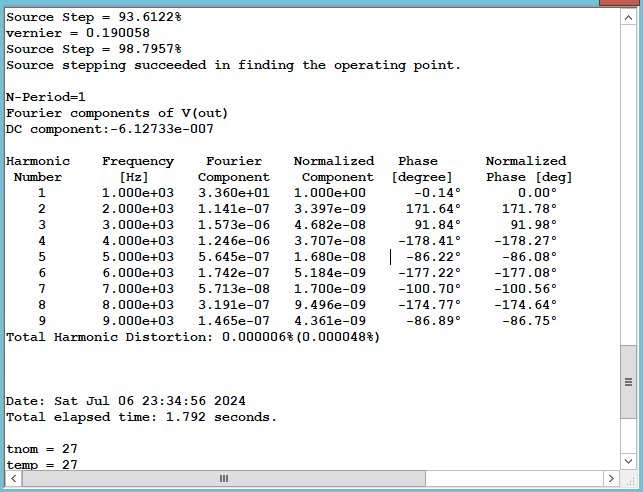The height and width of the screenshot is (492, 643).
Task: Click normalized phase value -177.08°
Action: tap(526, 273)
